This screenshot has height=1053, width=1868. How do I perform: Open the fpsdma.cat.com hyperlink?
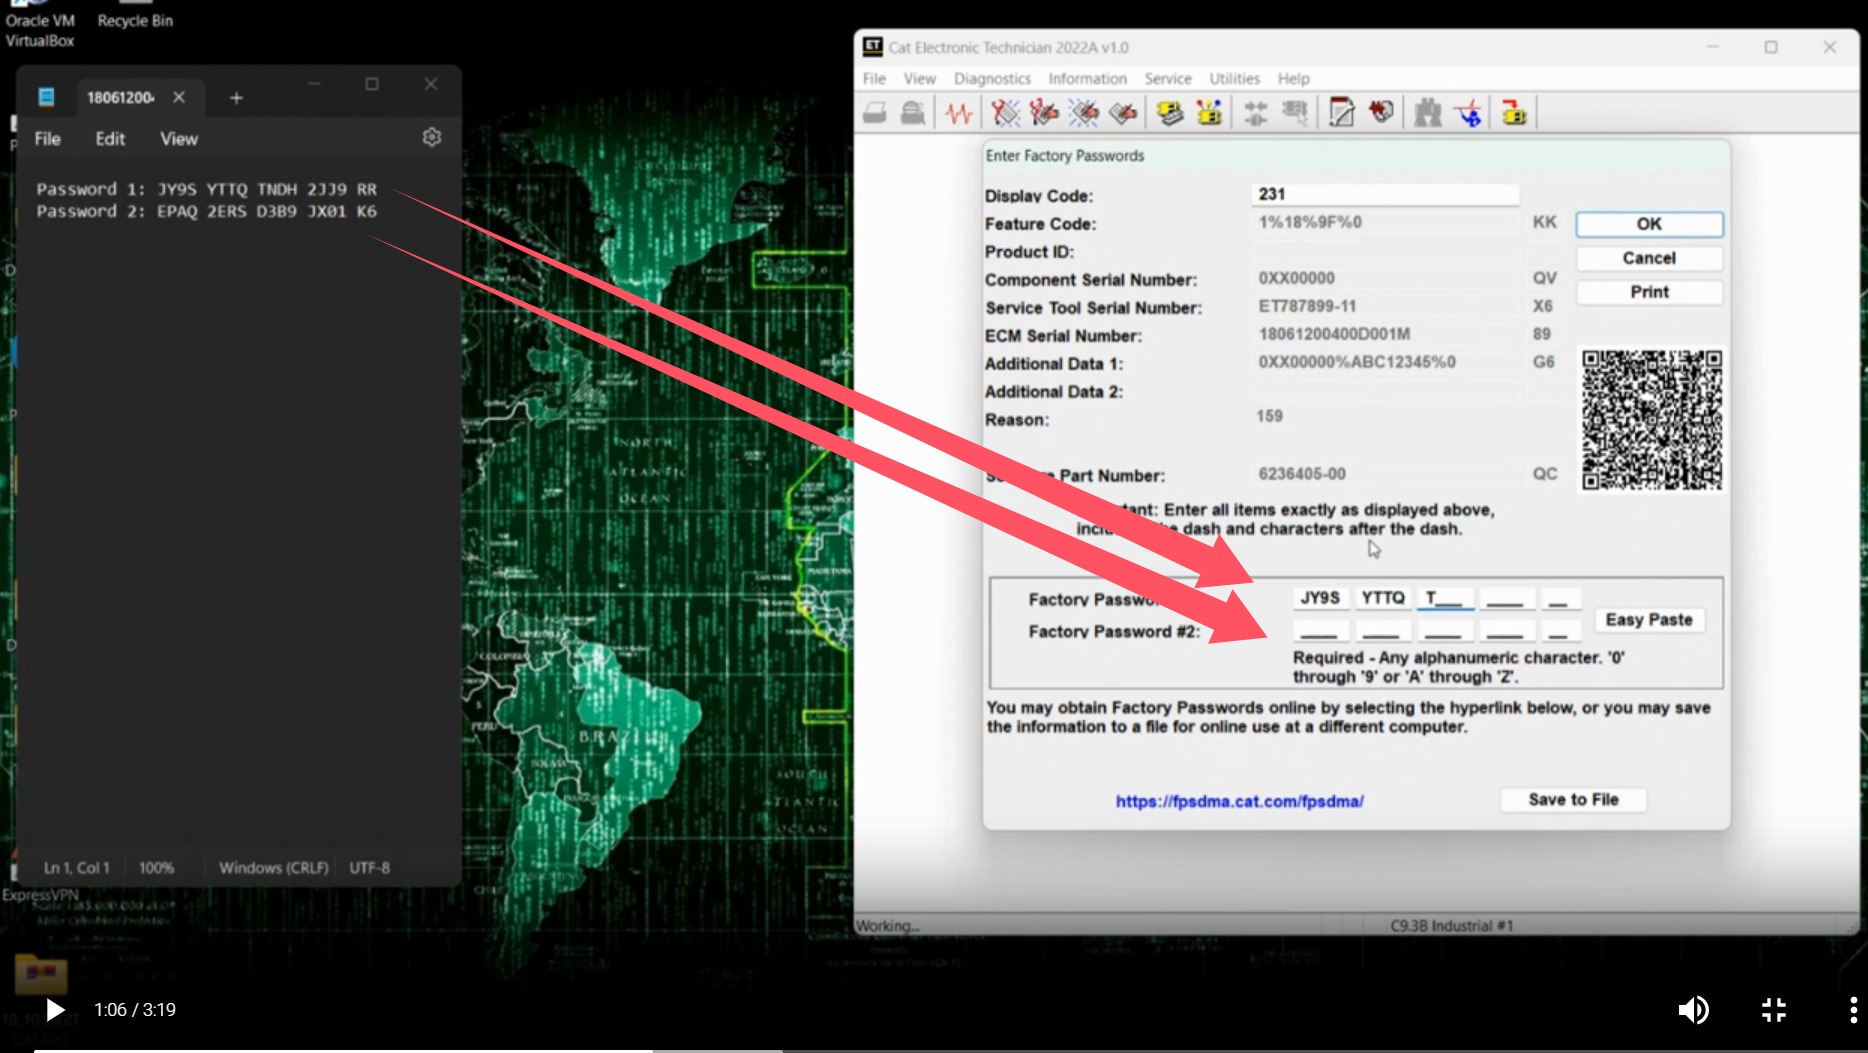pyautogui.click(x=1239, y=801)
